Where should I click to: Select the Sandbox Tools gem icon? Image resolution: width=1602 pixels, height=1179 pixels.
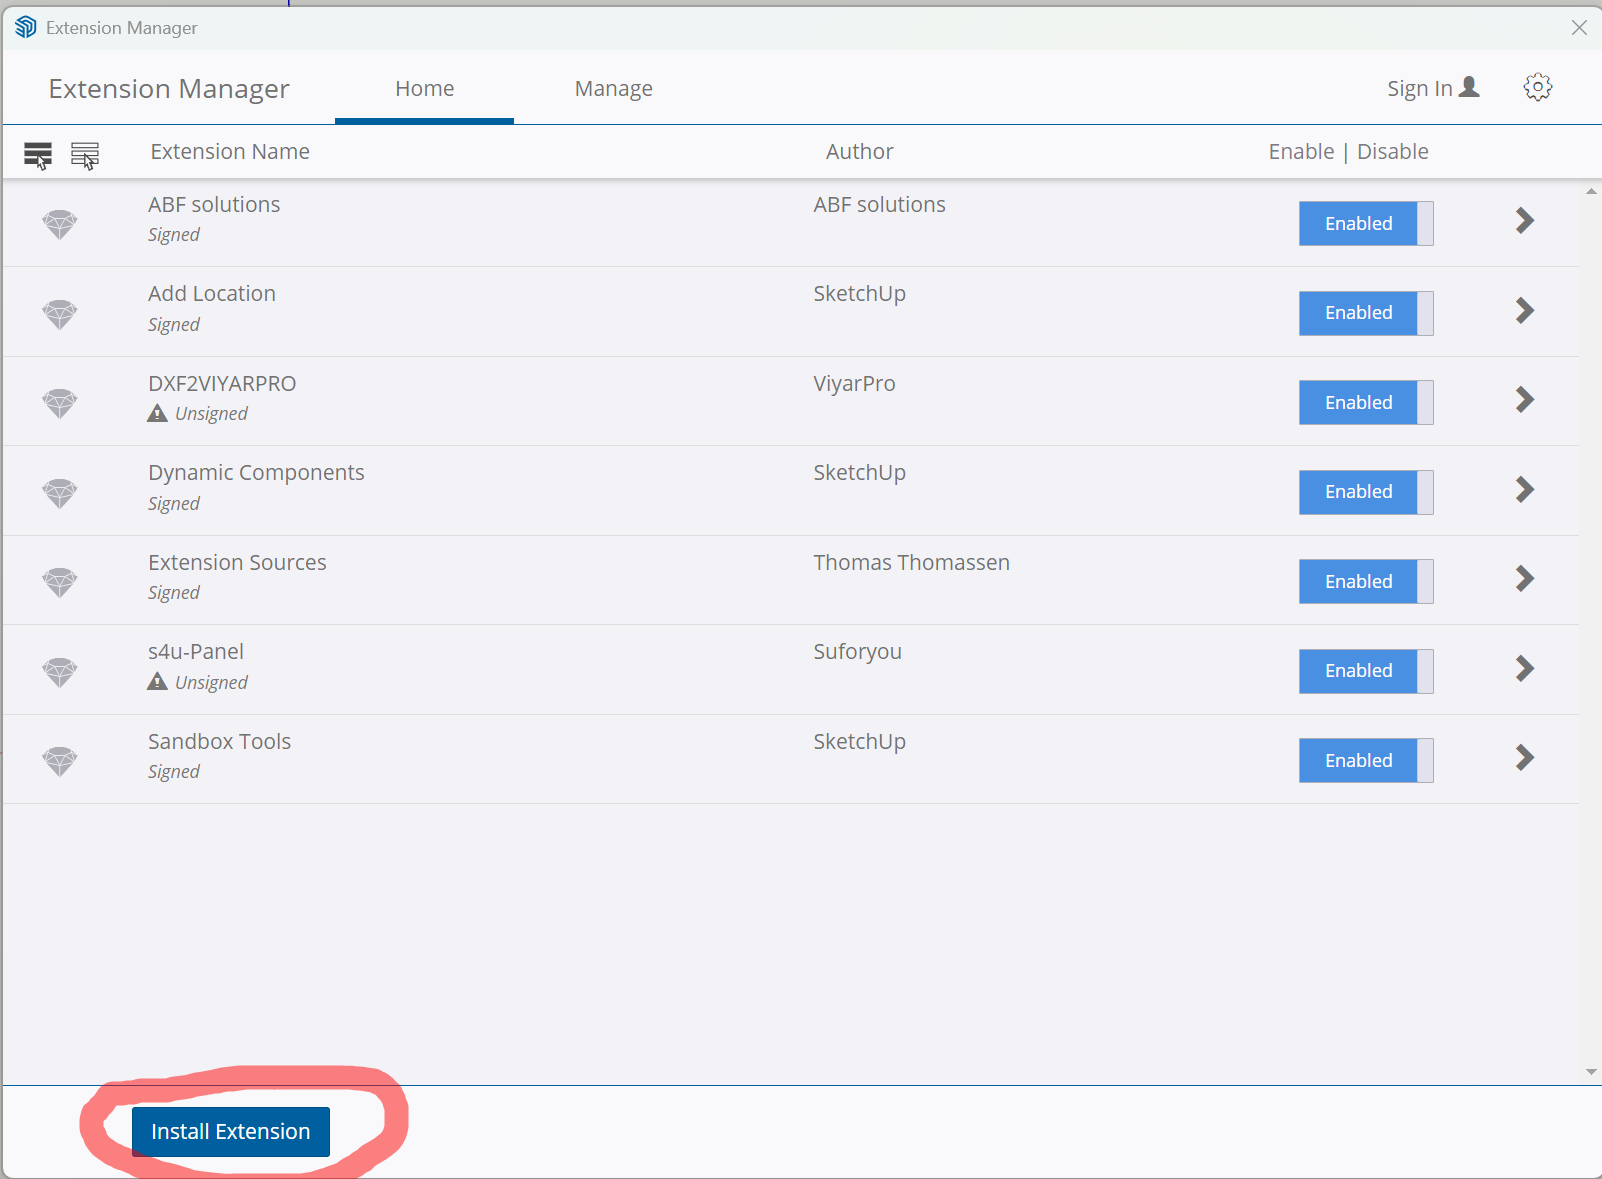pyautogui.click(x=60, y=761)
